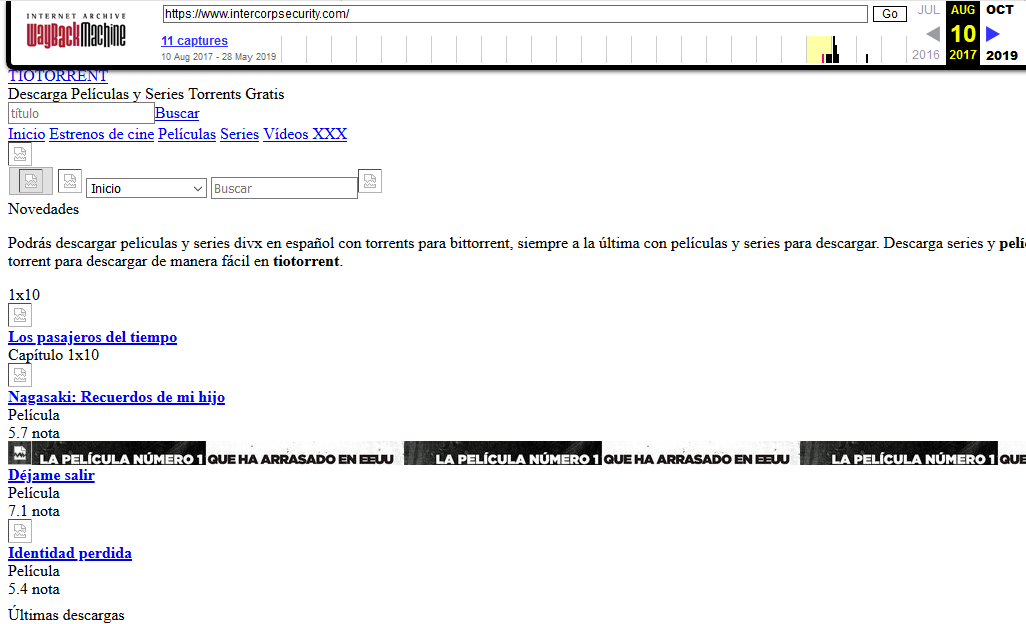This screenshot has width=1026, height=624.
Task: Click broken thumbnail above Nagasaki link
Action: pyautogui.click(x=20, y=375)
